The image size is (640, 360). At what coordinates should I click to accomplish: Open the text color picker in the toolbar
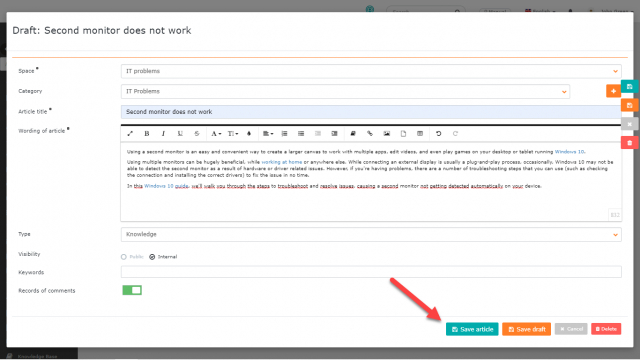pos(249,133)
